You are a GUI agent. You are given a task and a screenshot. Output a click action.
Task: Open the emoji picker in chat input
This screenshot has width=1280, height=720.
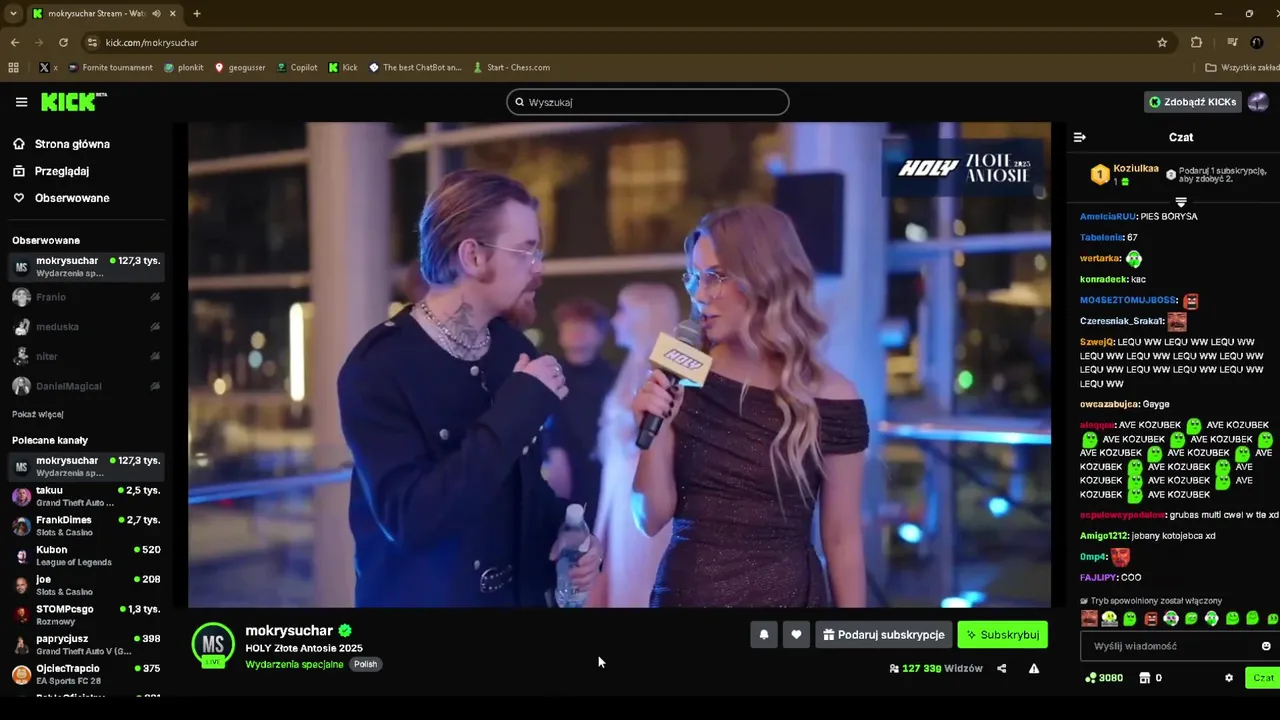pos(1266,646)
